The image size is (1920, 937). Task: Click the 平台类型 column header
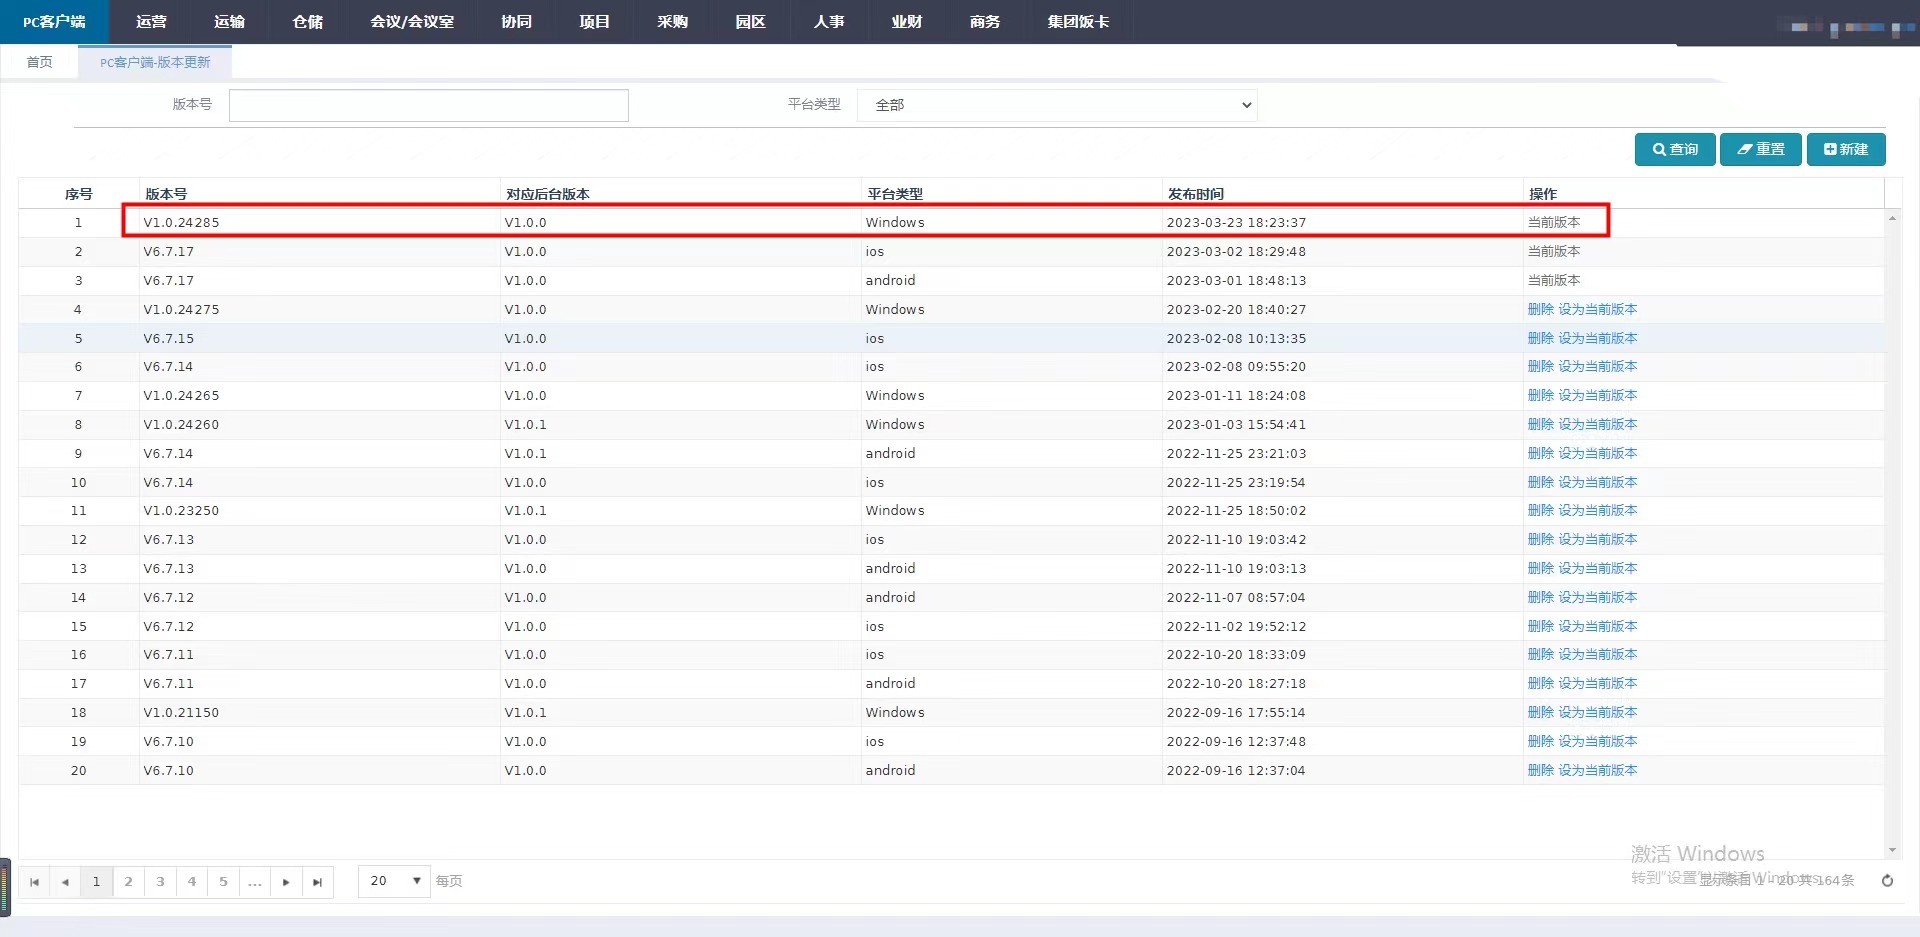pos(895,194)
